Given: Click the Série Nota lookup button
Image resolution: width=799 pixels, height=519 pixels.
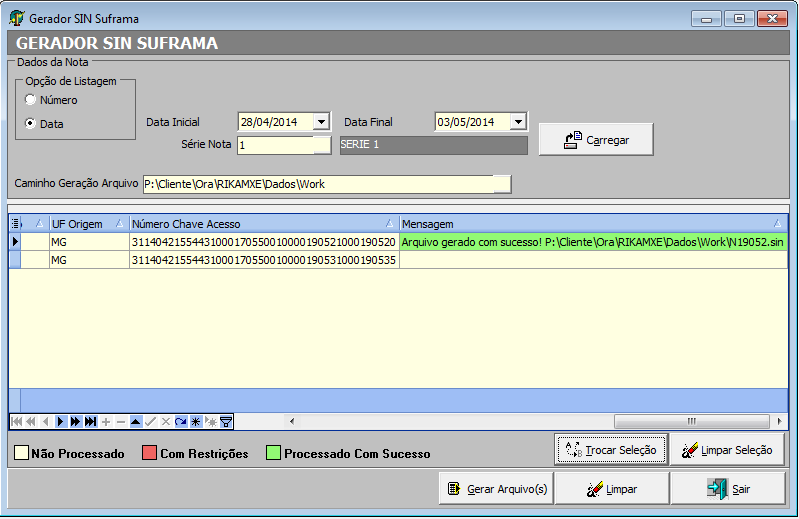Looking at the screenshot, I should coord(321,145).
